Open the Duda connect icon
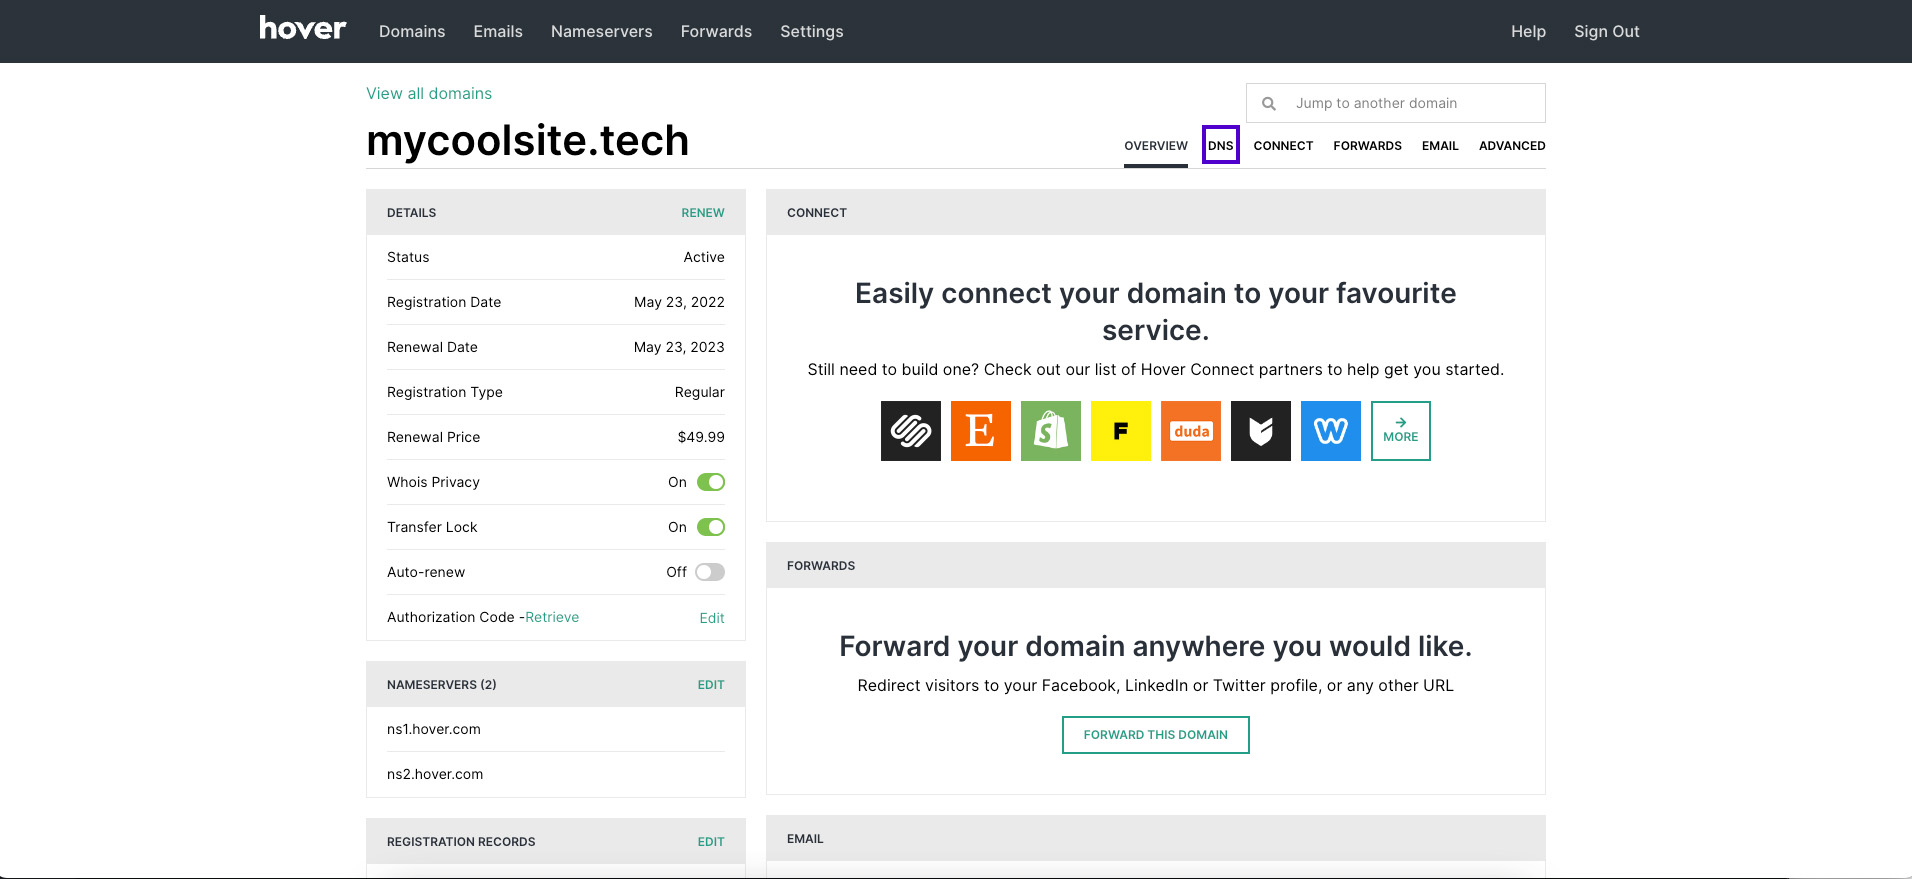Screen dimensions: 1912x879 pos(1190,431)
